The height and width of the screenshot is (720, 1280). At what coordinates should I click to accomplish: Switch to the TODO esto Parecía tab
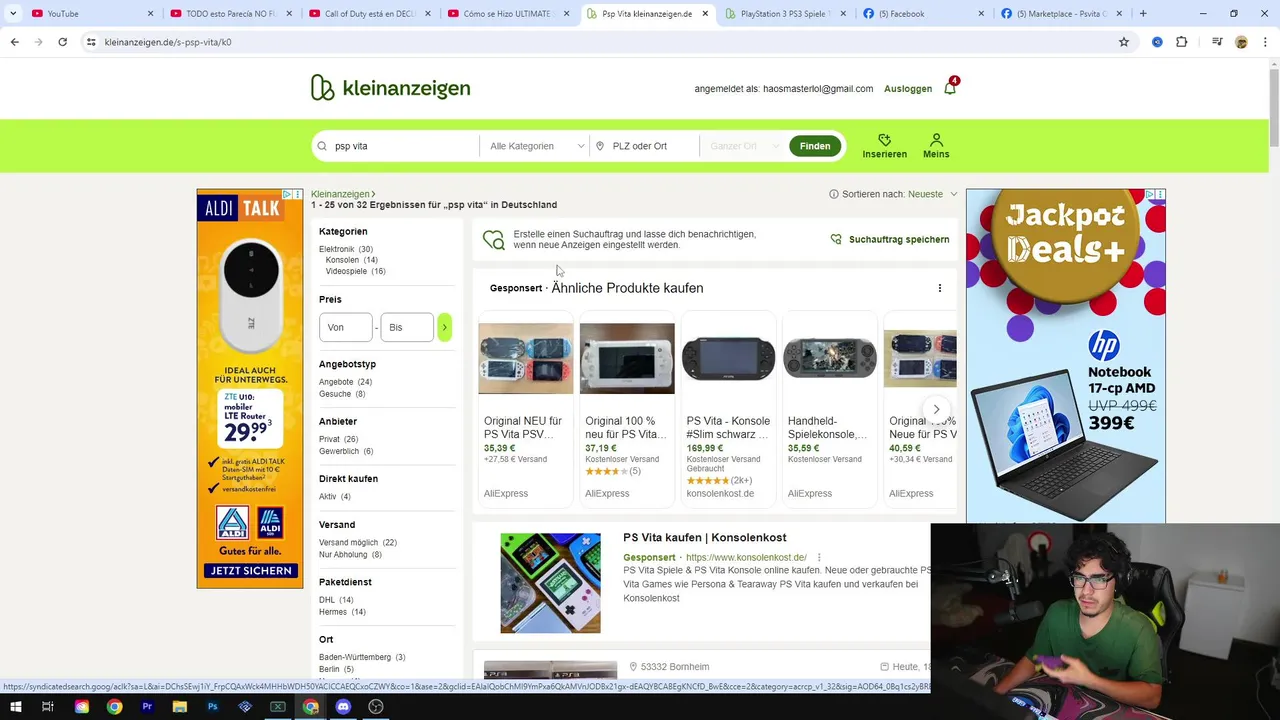pyautogui.click(x=230, y=14)
